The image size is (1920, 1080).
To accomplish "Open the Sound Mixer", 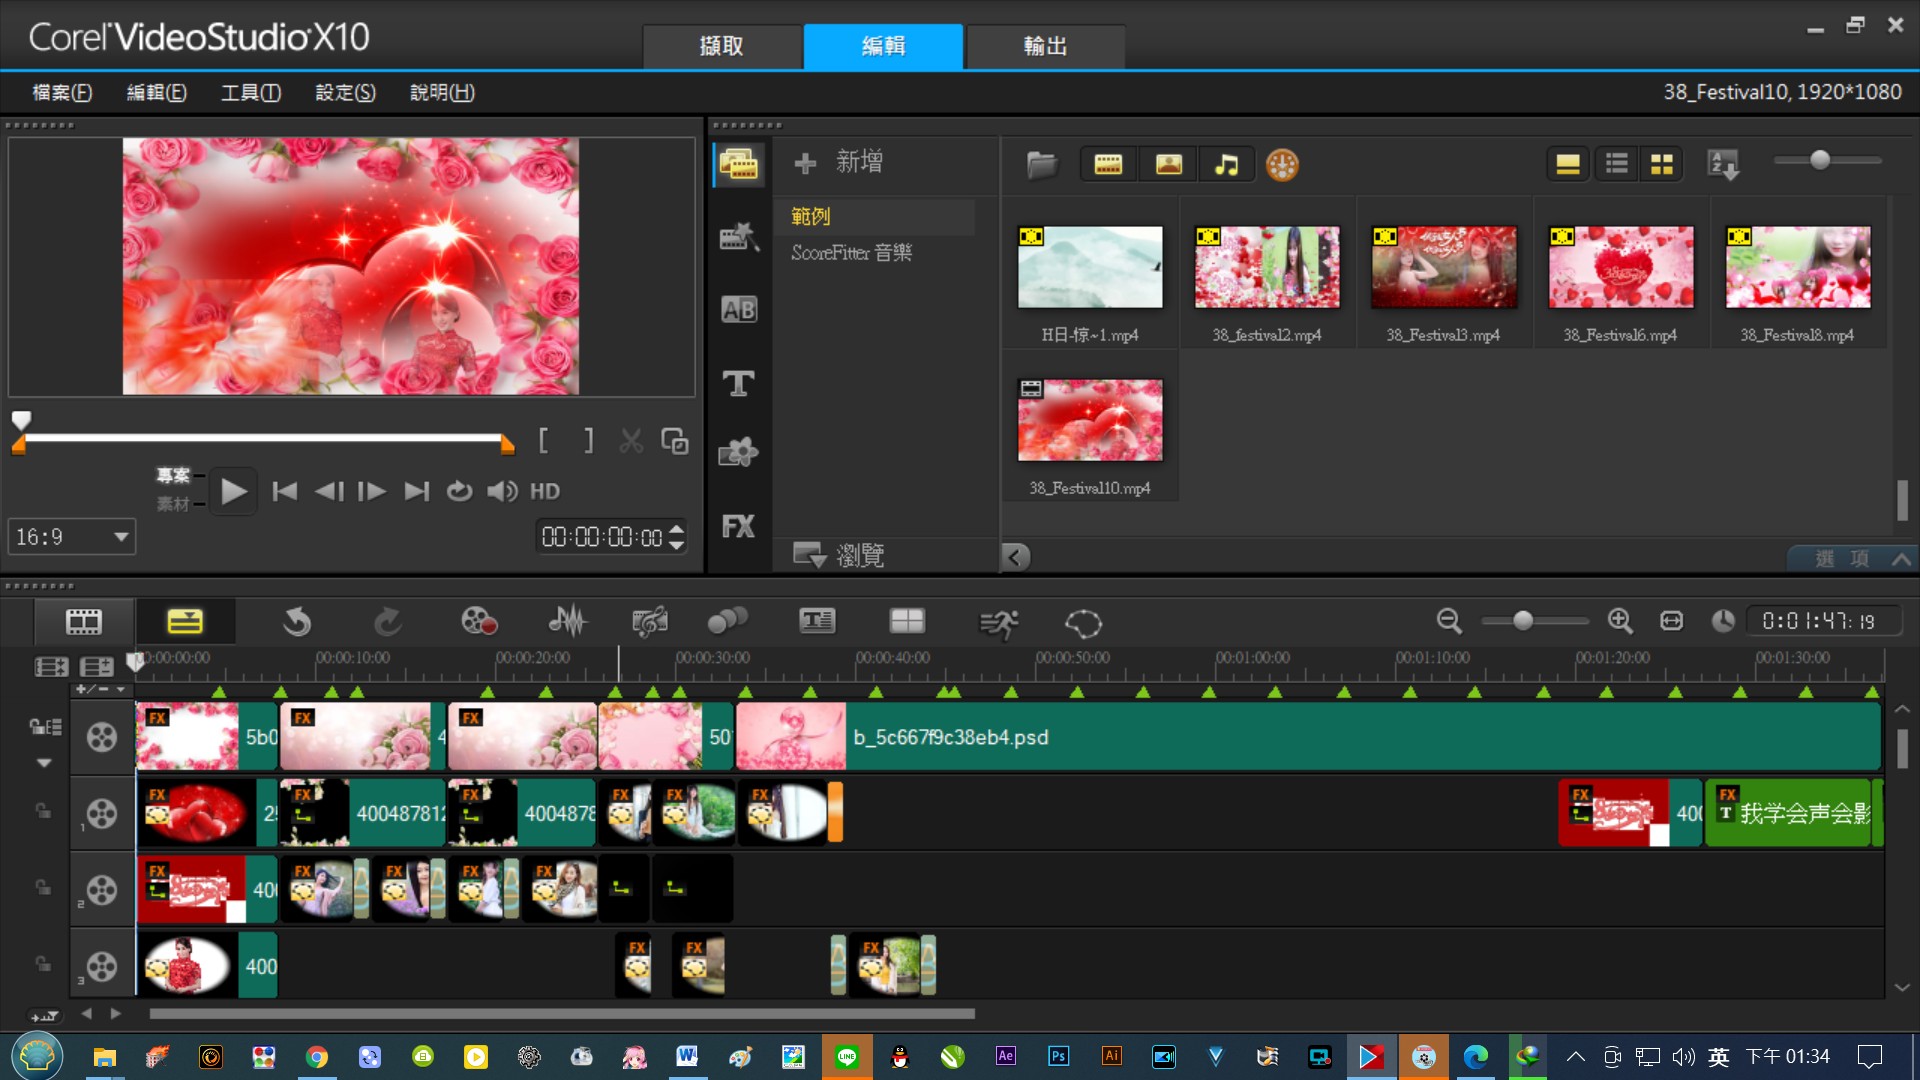I will [x=568, y=622].
